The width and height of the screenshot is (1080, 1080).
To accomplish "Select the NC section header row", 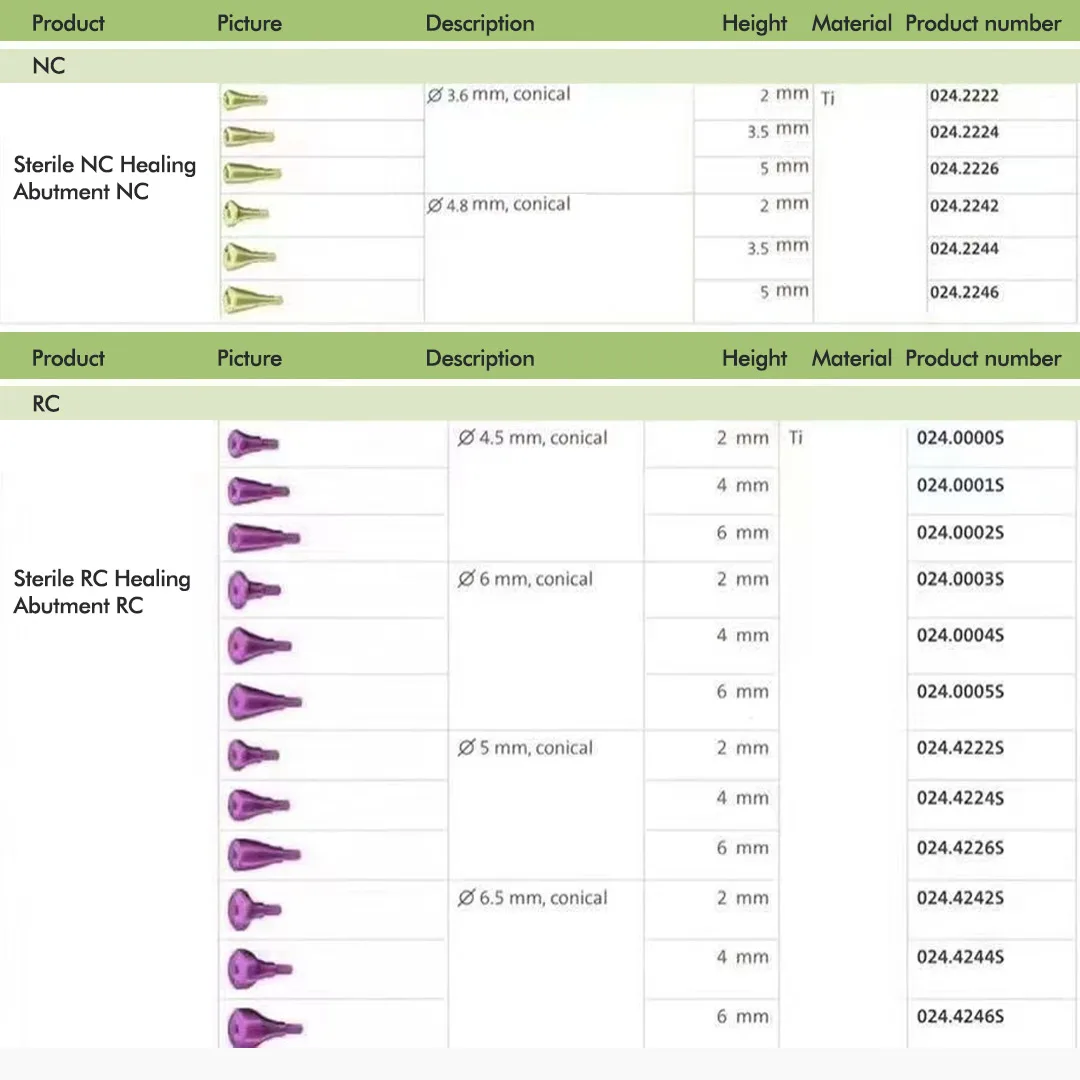I will [x=540, y=66].
